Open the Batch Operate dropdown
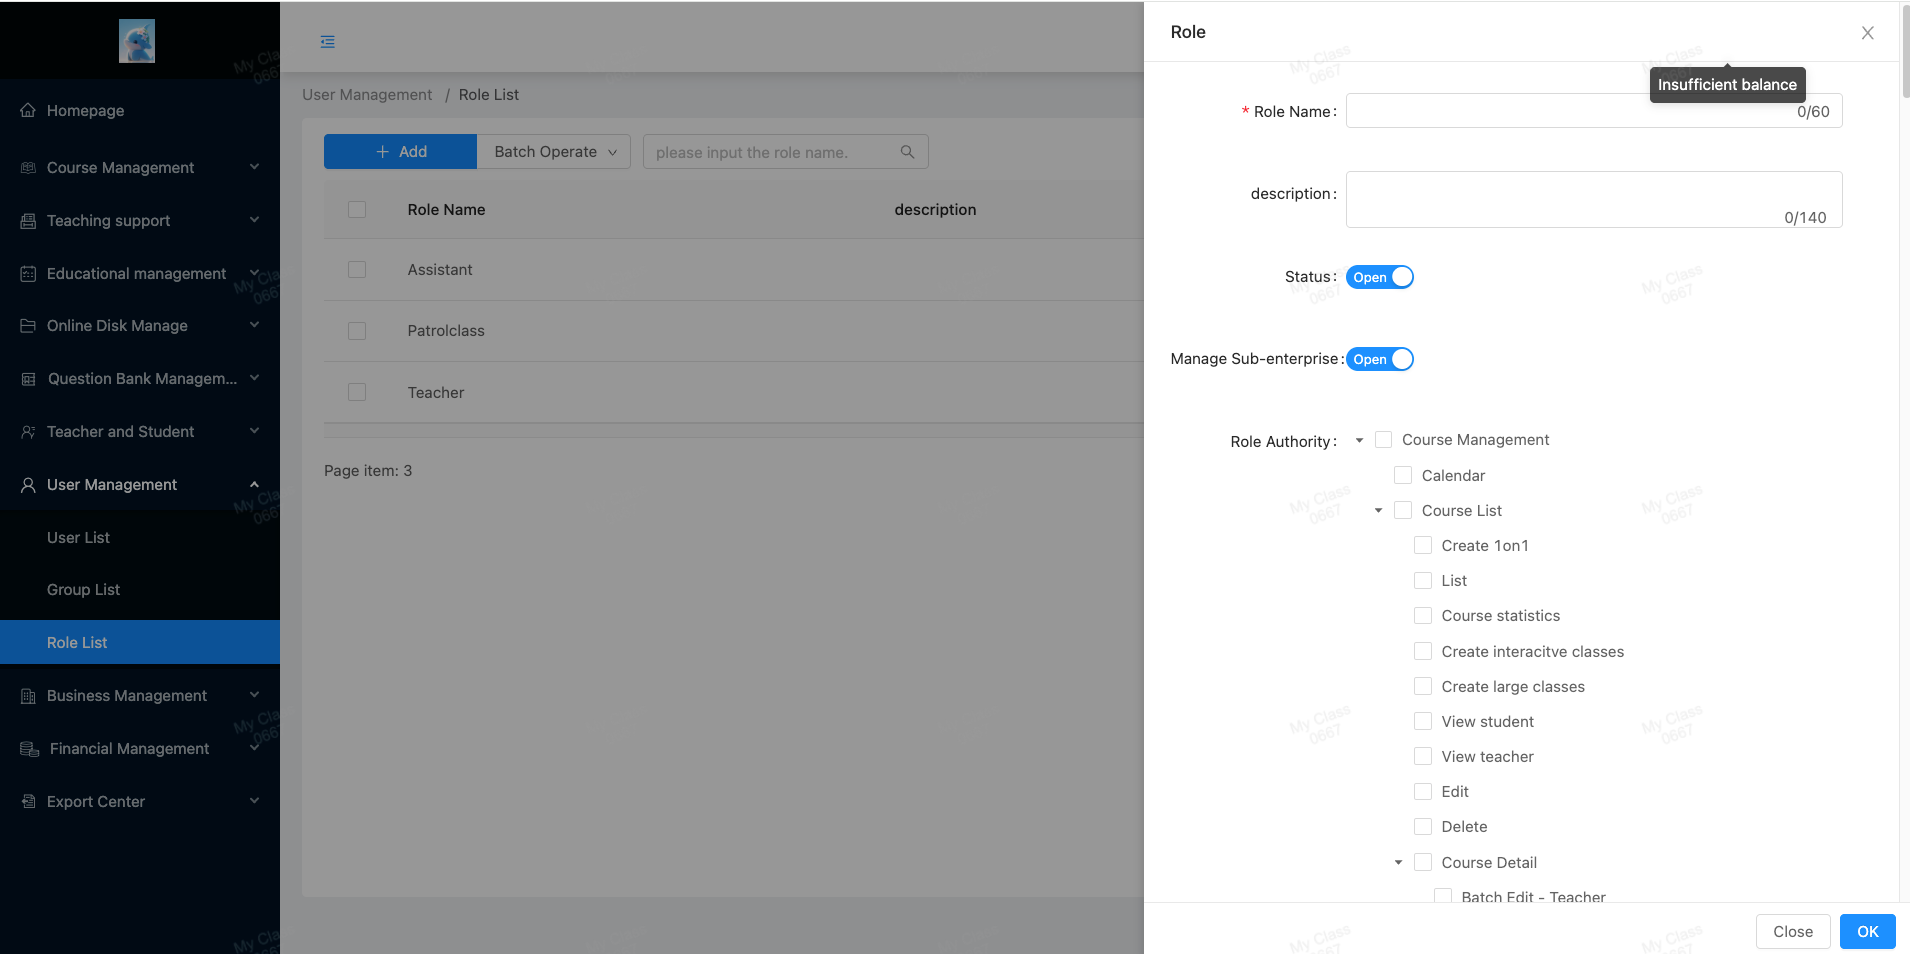This screenshot has height=954, width=1910. coord(554,152)
